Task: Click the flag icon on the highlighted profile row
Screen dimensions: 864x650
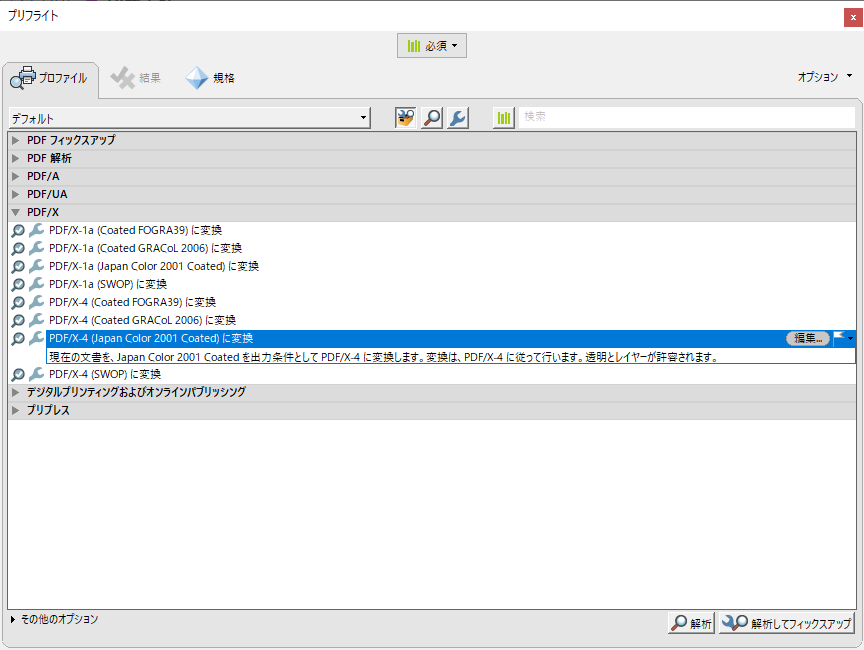Action: [x=841, y=338]
